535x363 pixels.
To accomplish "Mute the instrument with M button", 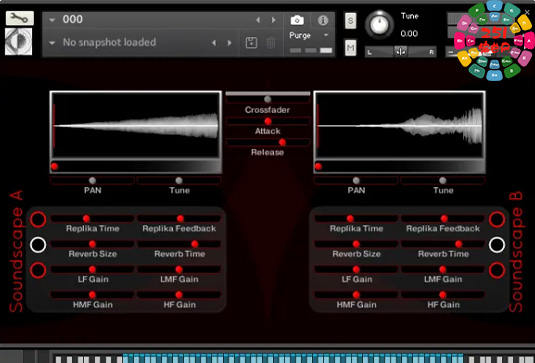I will [350, 47].
